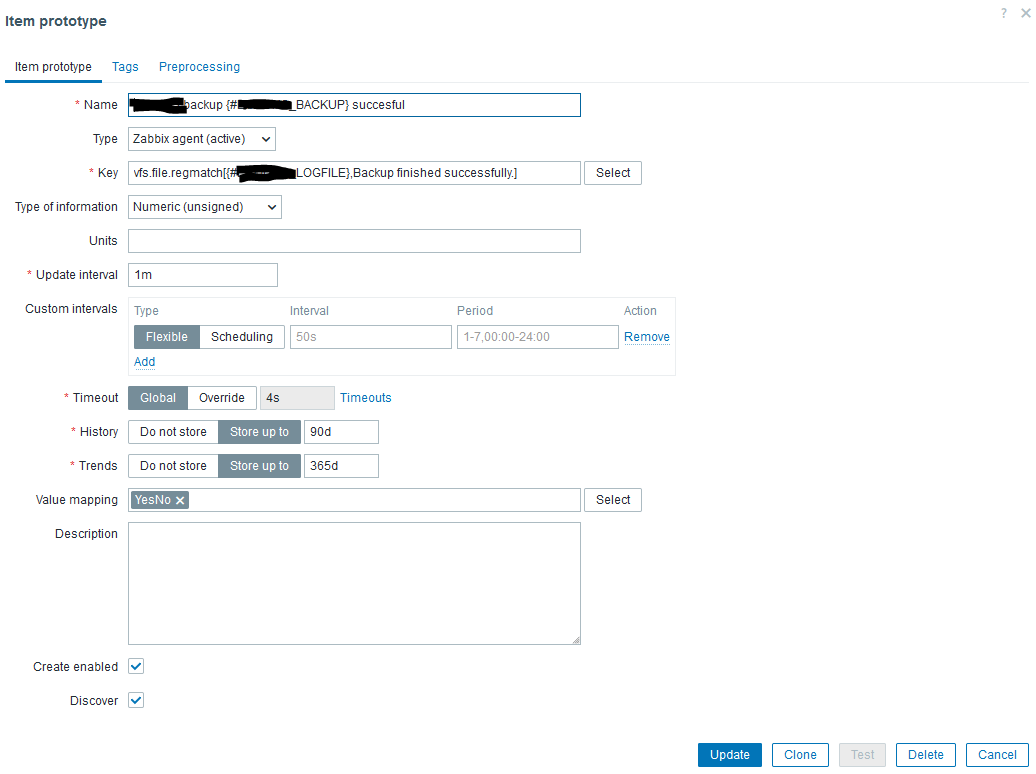The height and width of the screenshot is (774, 1036).
Task: Grab the Description textarea resize handle
Action: (x=576, y=640)
